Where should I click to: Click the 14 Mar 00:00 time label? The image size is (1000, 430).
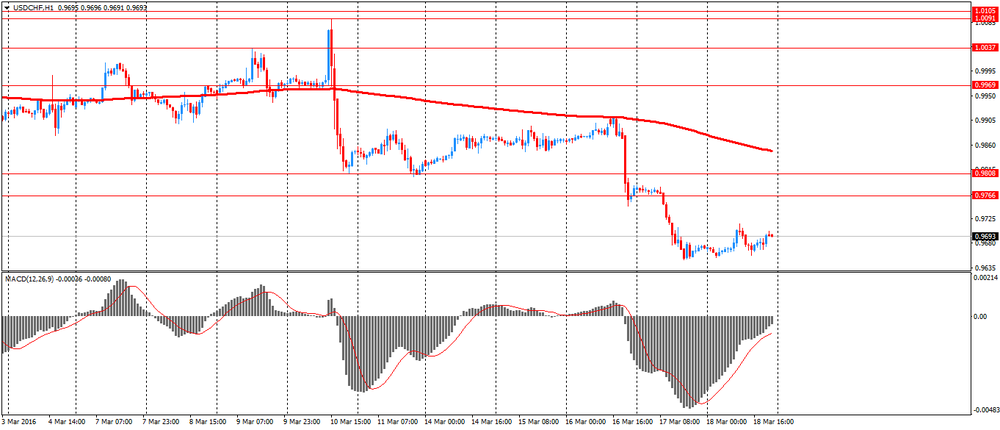443,422
